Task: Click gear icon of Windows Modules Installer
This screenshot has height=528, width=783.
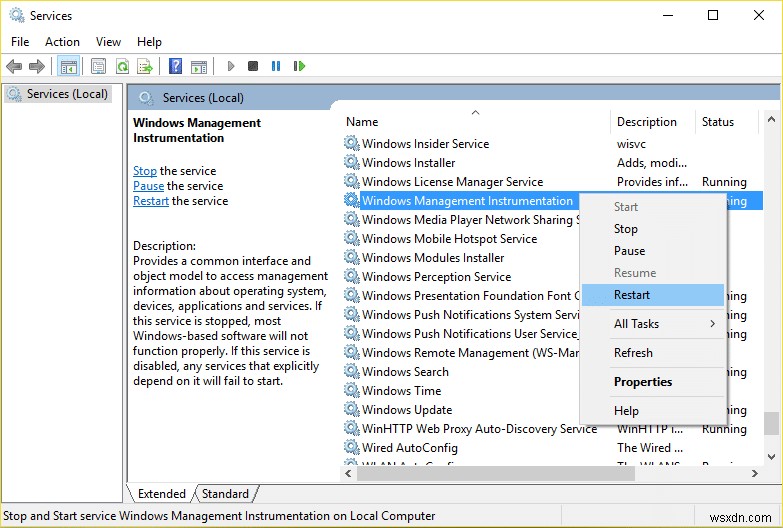Action: [x=352, y=257]
